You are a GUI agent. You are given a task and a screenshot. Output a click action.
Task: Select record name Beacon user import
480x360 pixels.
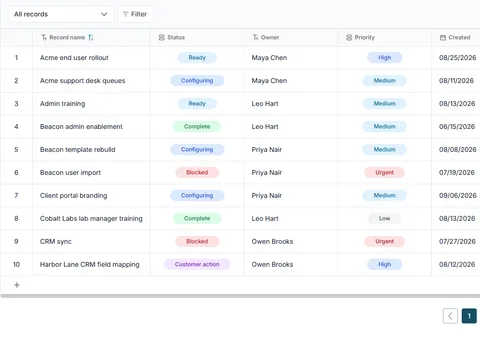70,173
